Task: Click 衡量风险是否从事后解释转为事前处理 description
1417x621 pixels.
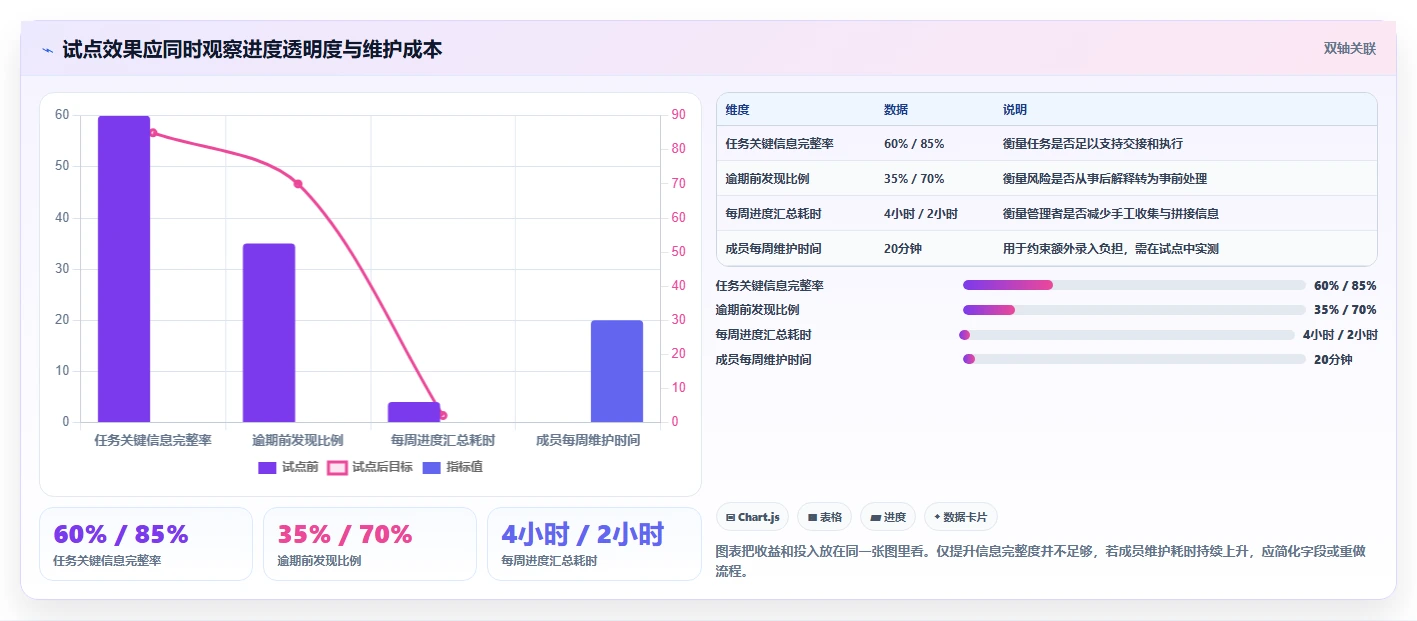Action: coord(1105,179)
